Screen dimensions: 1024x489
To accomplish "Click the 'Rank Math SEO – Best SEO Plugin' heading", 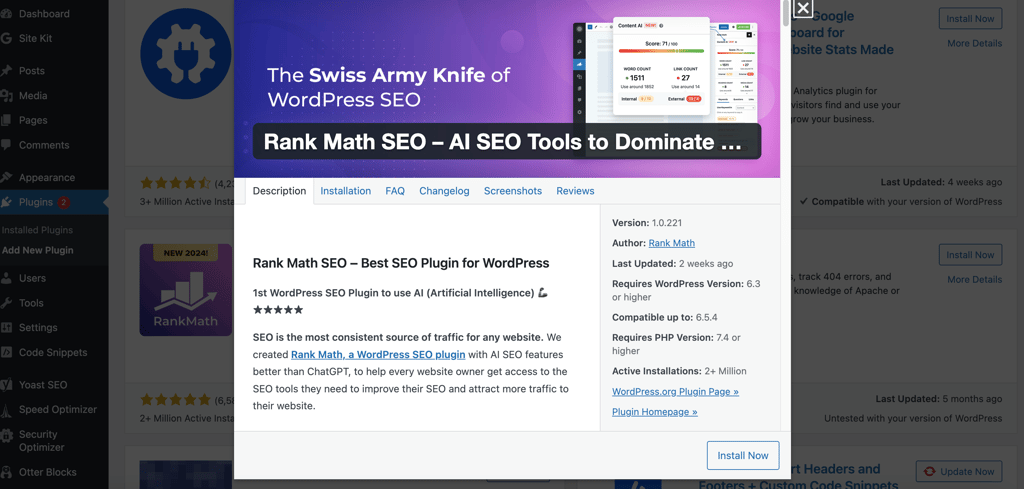I will coord(401,264).
